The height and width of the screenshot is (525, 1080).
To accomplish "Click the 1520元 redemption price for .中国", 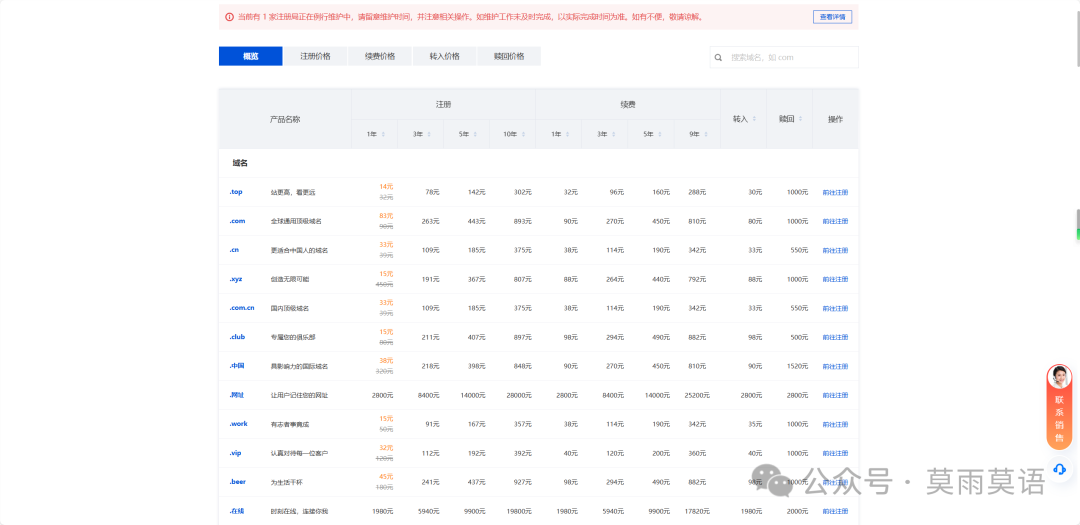I will 797,366.
